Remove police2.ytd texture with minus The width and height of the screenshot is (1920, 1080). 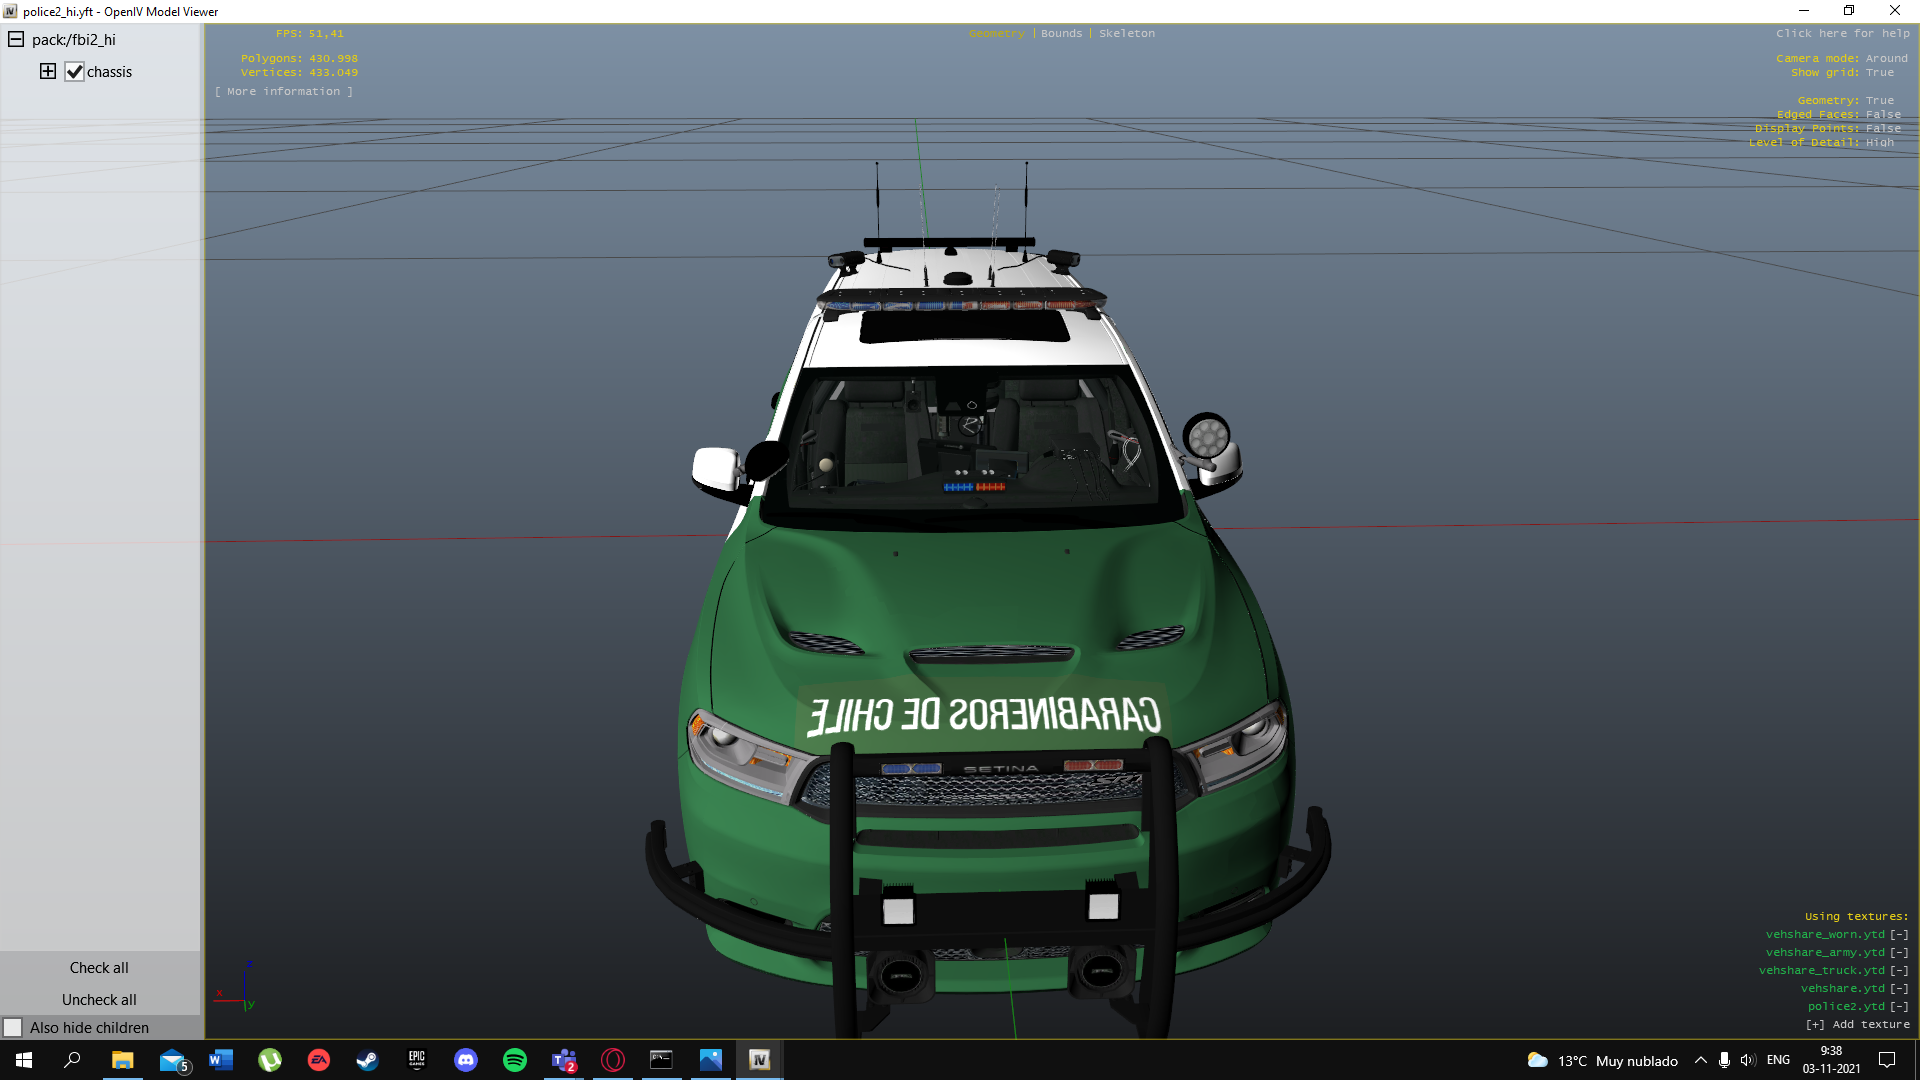pos(1899,1007)
